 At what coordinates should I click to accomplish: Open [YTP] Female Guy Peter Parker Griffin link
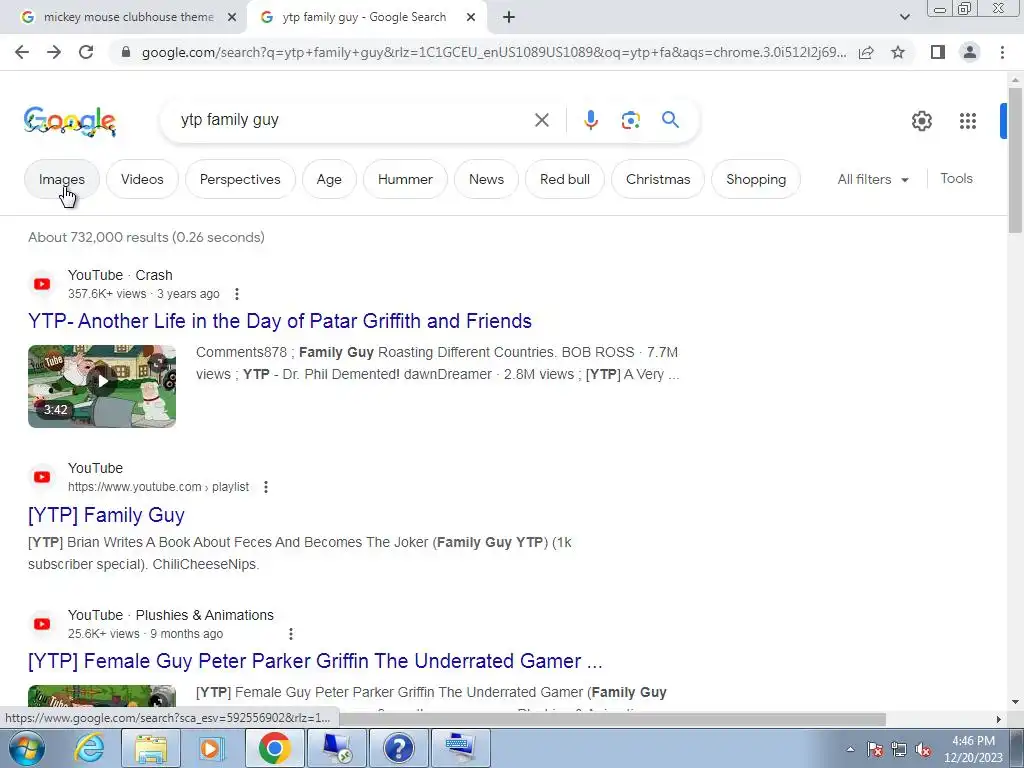315,661
